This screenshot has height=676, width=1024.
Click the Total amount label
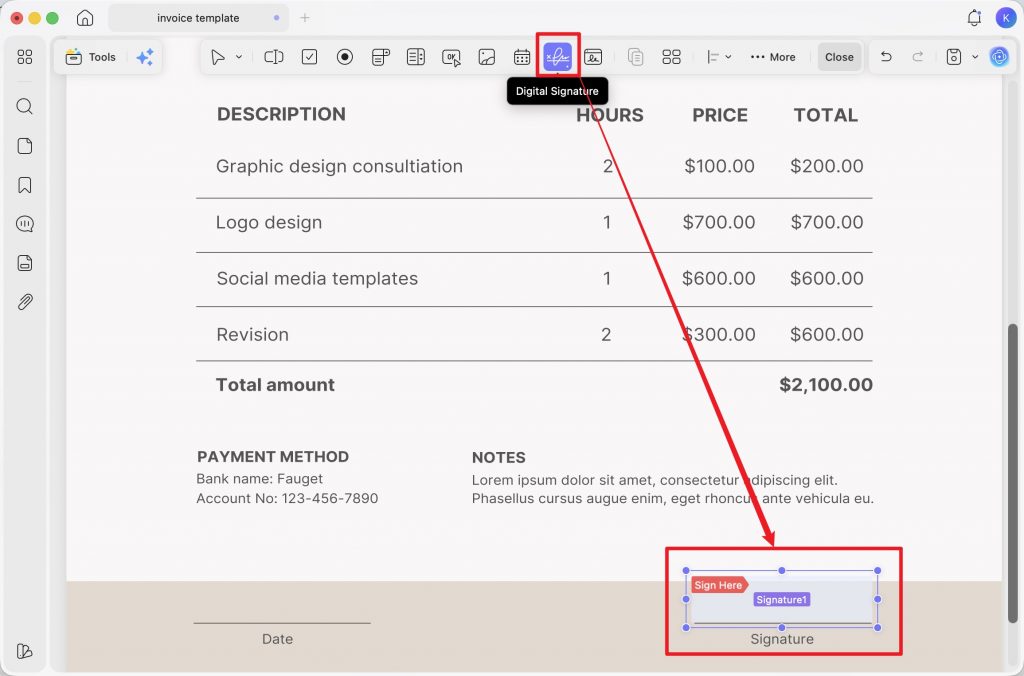point(276,385)
